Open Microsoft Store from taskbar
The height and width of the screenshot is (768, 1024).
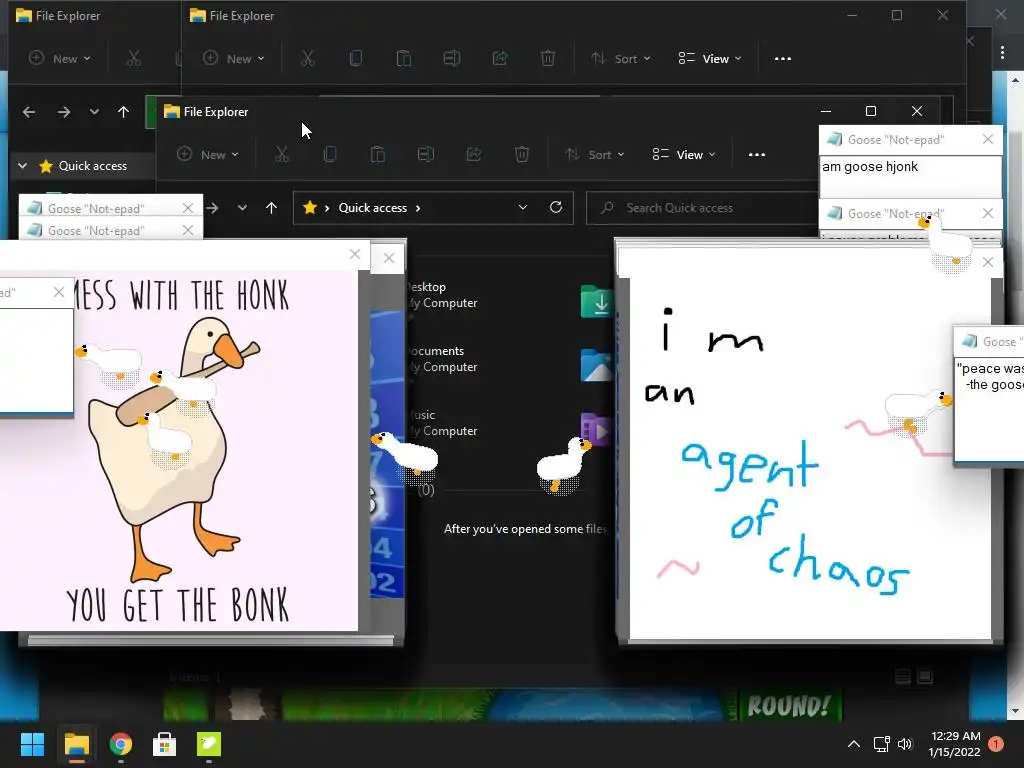click(x=165, y=744)
